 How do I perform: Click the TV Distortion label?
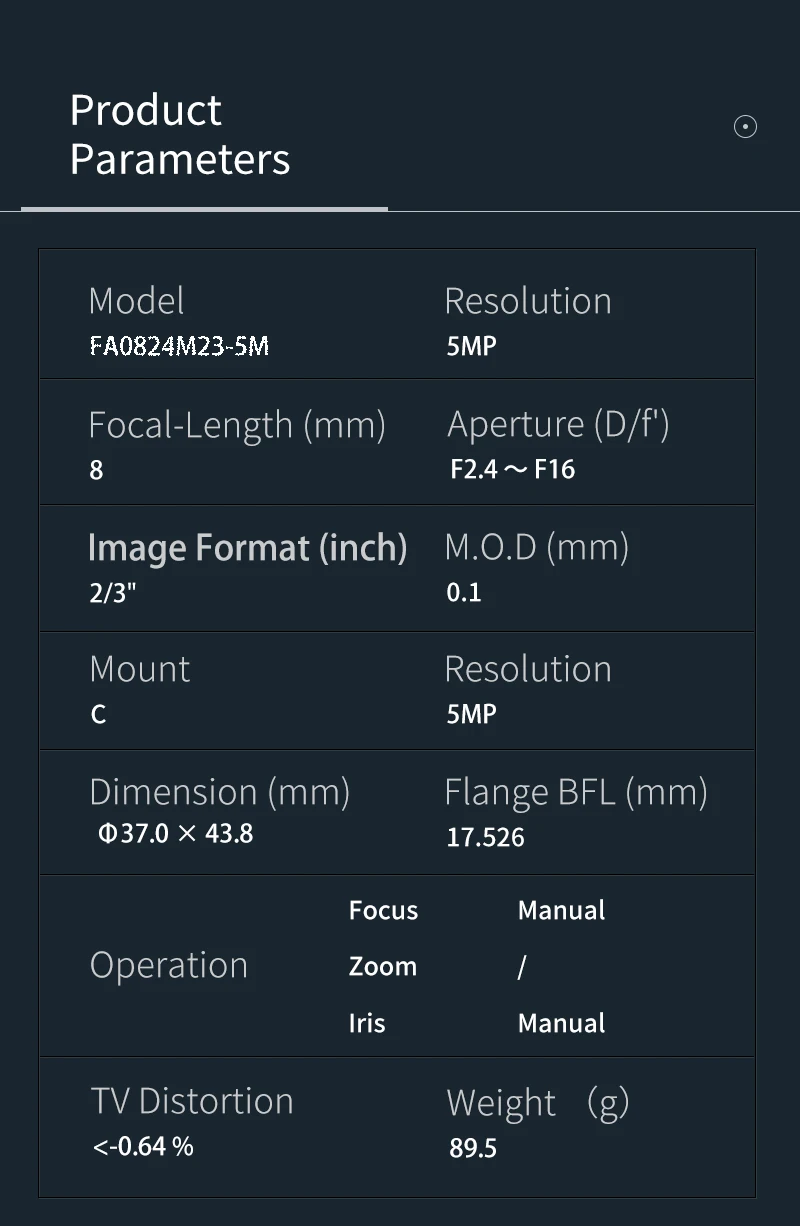191,1101
